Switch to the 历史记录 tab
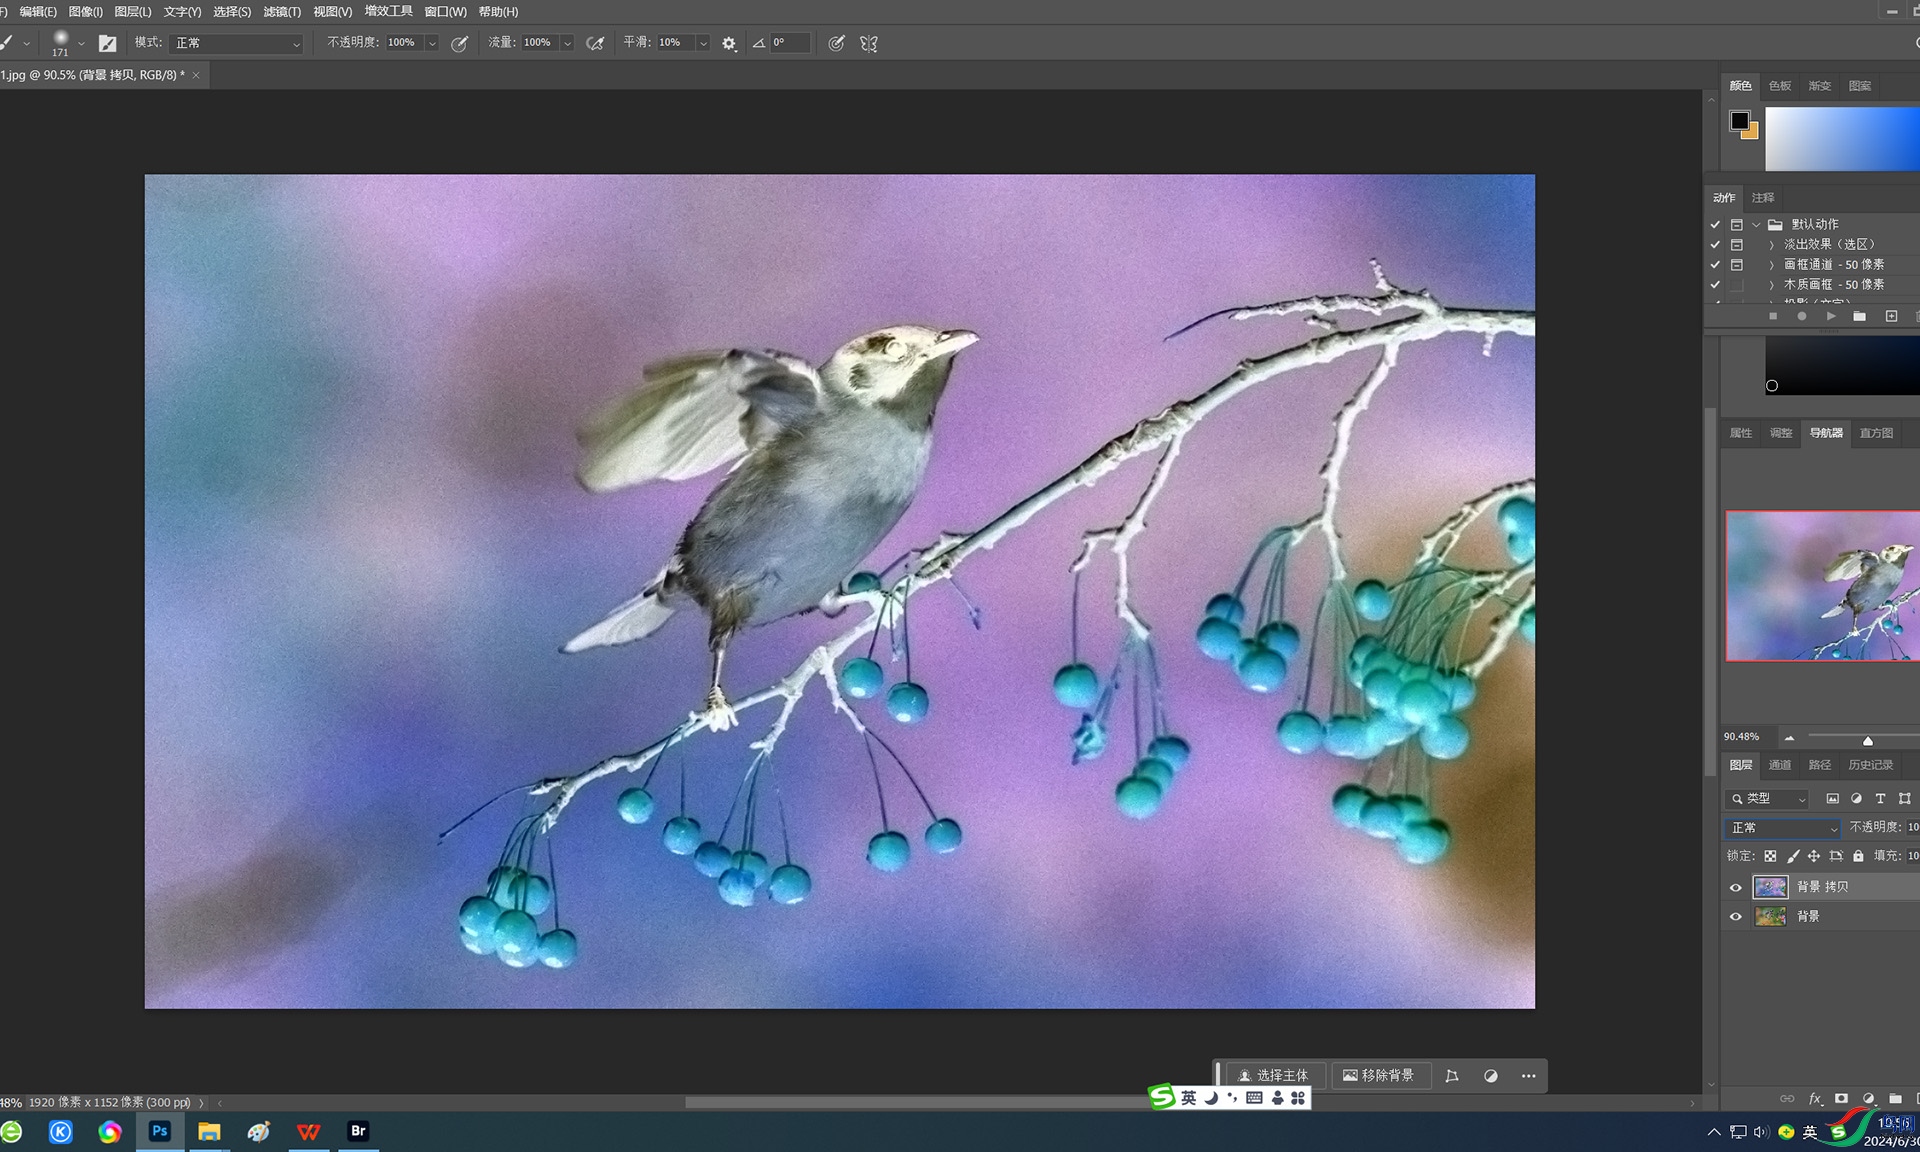 point(1870,765)
